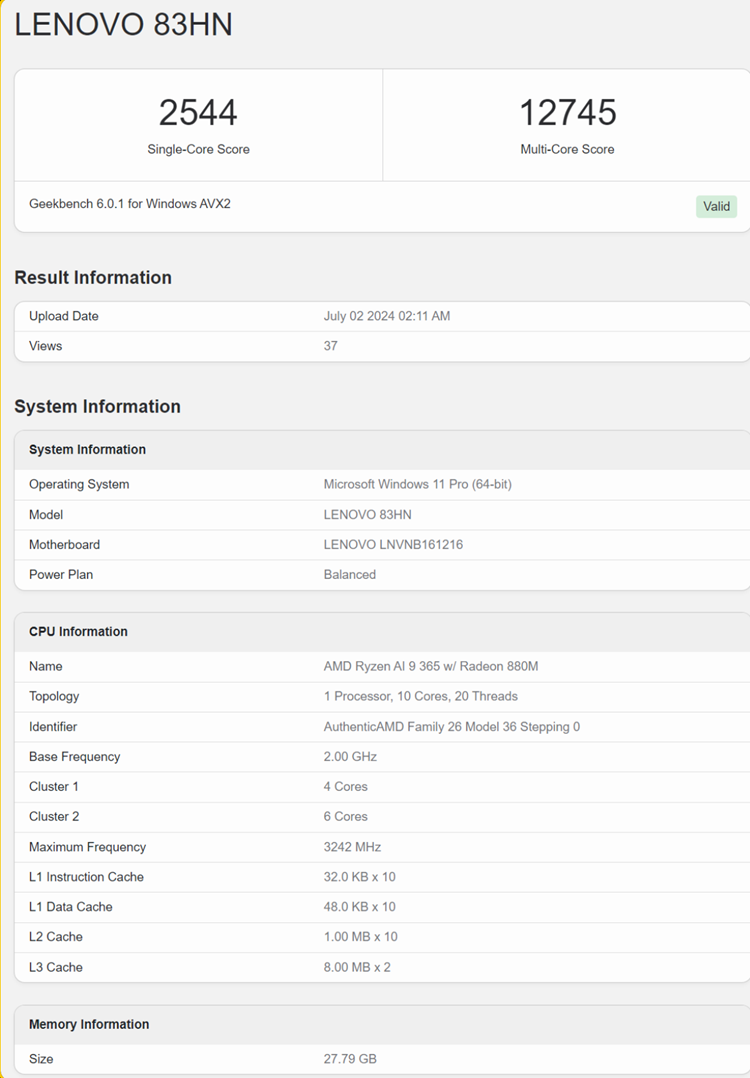Click the Multi-Core Score label
The image size is (750, 1078).
pyautogui.click(x=567, y=149)
